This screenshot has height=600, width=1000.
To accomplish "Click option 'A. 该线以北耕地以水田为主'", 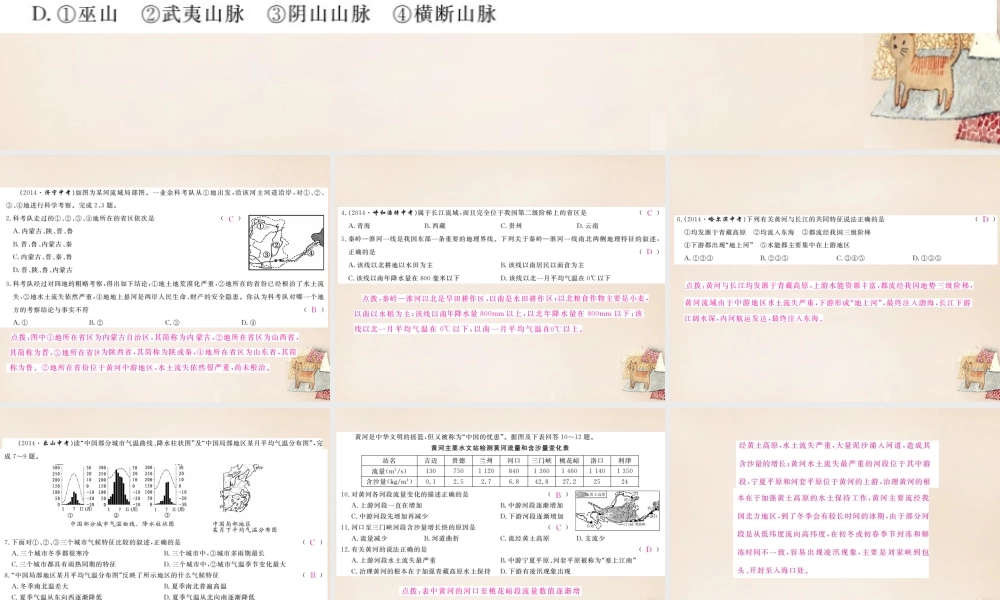I will click(x=391, y=265).
